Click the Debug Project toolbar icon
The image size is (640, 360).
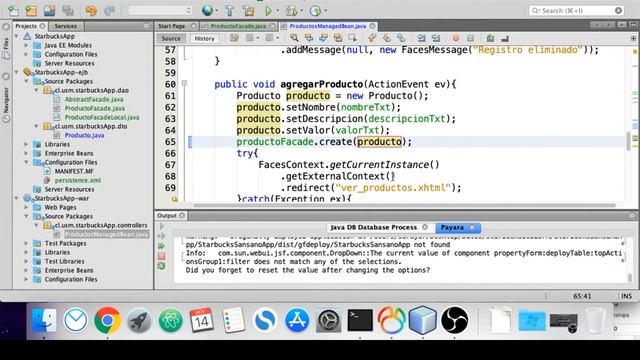[292, 11]
